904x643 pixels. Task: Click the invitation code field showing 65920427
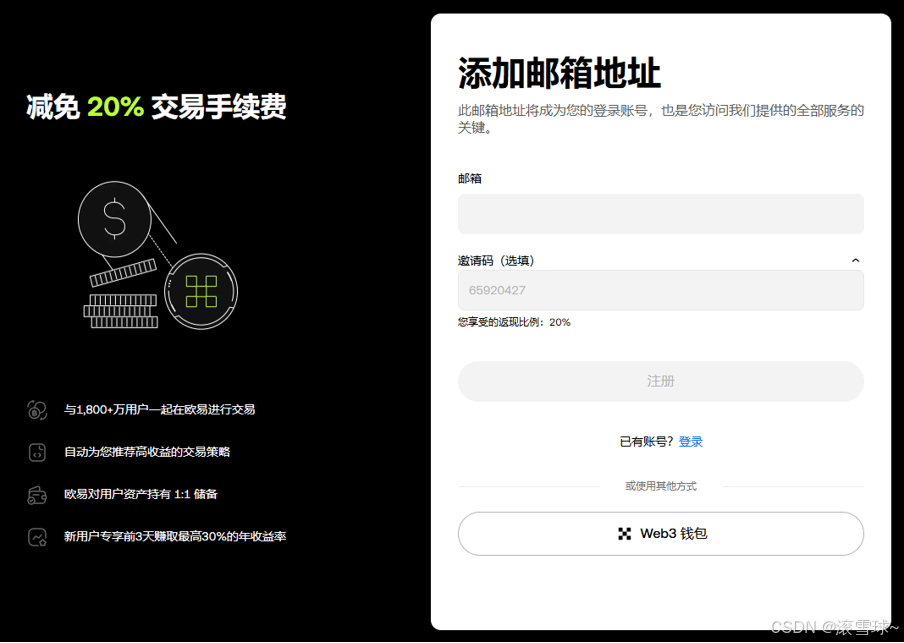661,290
